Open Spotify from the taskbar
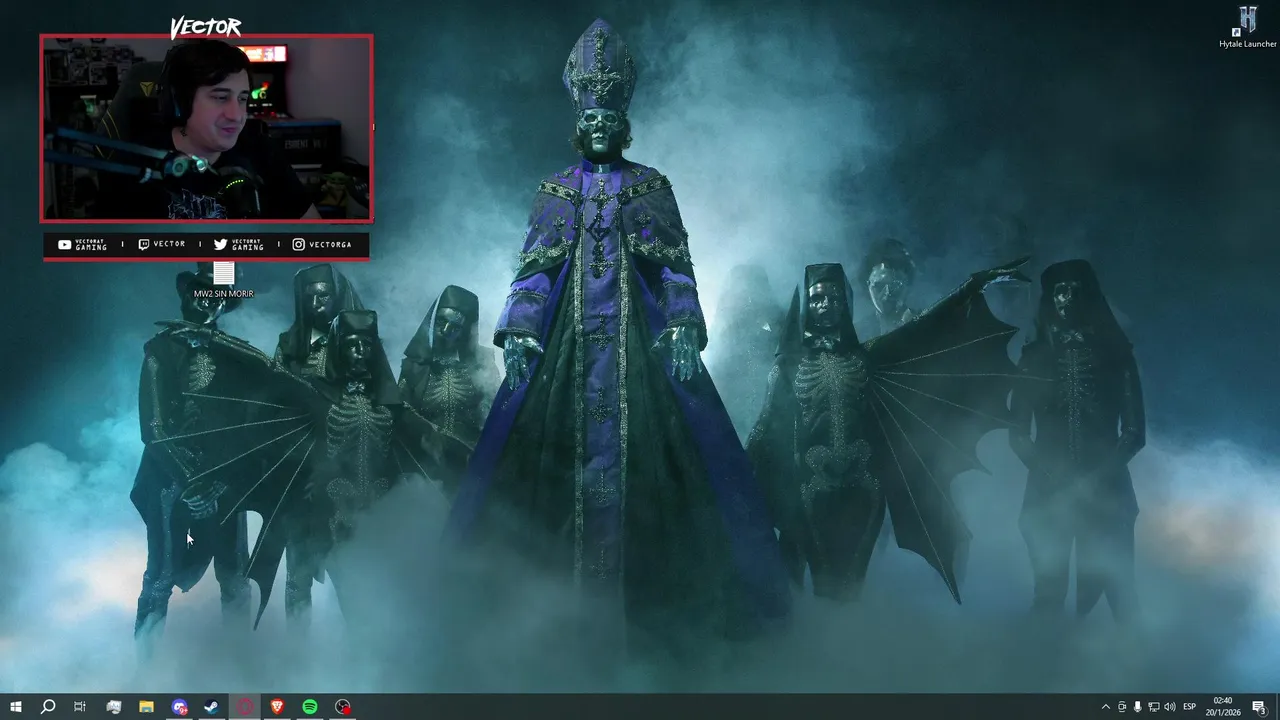Viewport: 1280px width, 720px height. [310, 707]
